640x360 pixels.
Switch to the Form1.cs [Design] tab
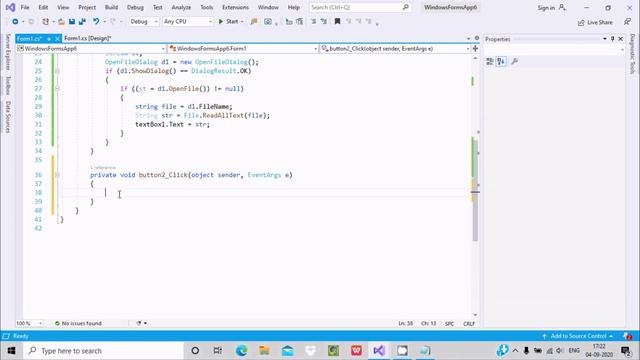tap(87, 38)
